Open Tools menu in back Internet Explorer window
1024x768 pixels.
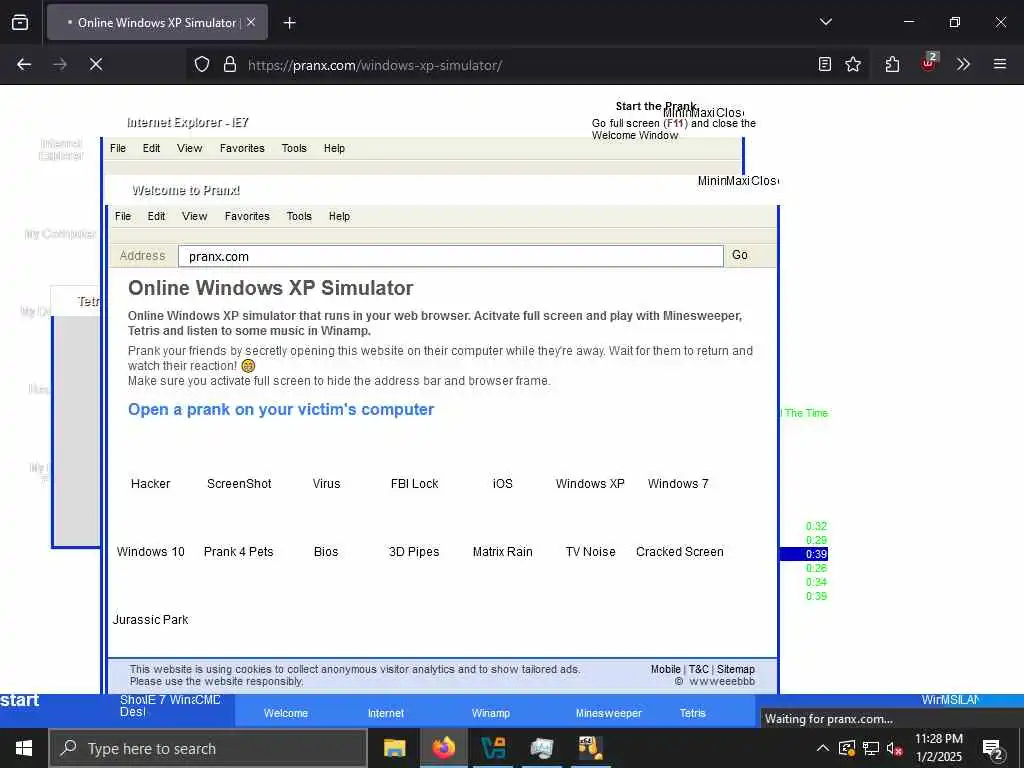tap(294, 148)
